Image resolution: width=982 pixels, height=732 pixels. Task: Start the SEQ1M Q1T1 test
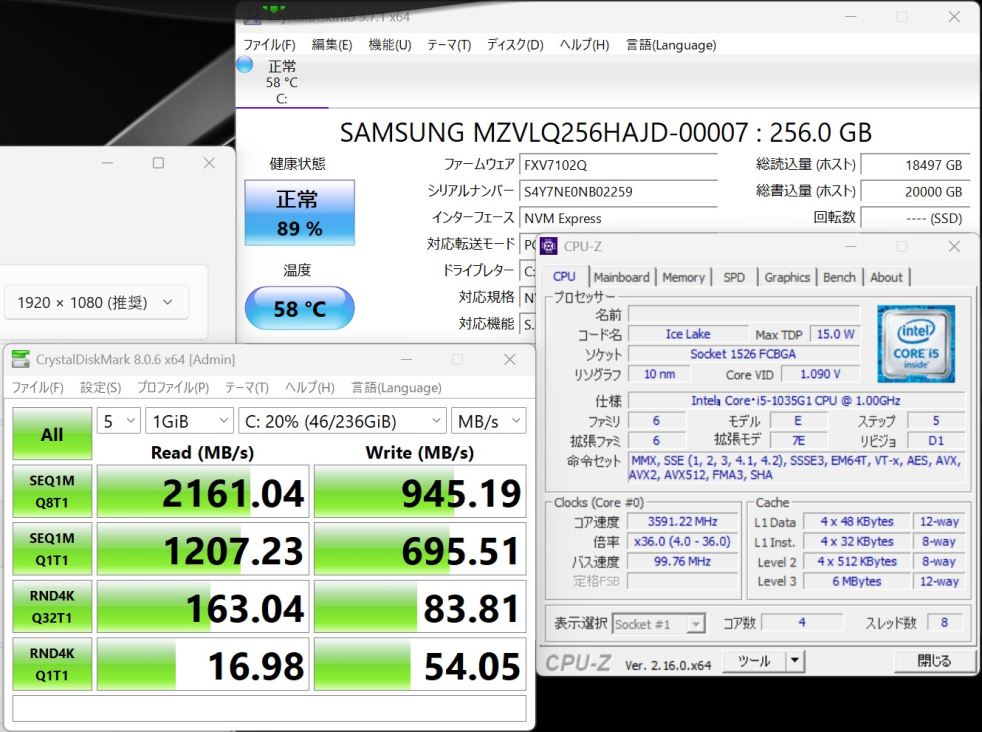(x=52, y=549)
